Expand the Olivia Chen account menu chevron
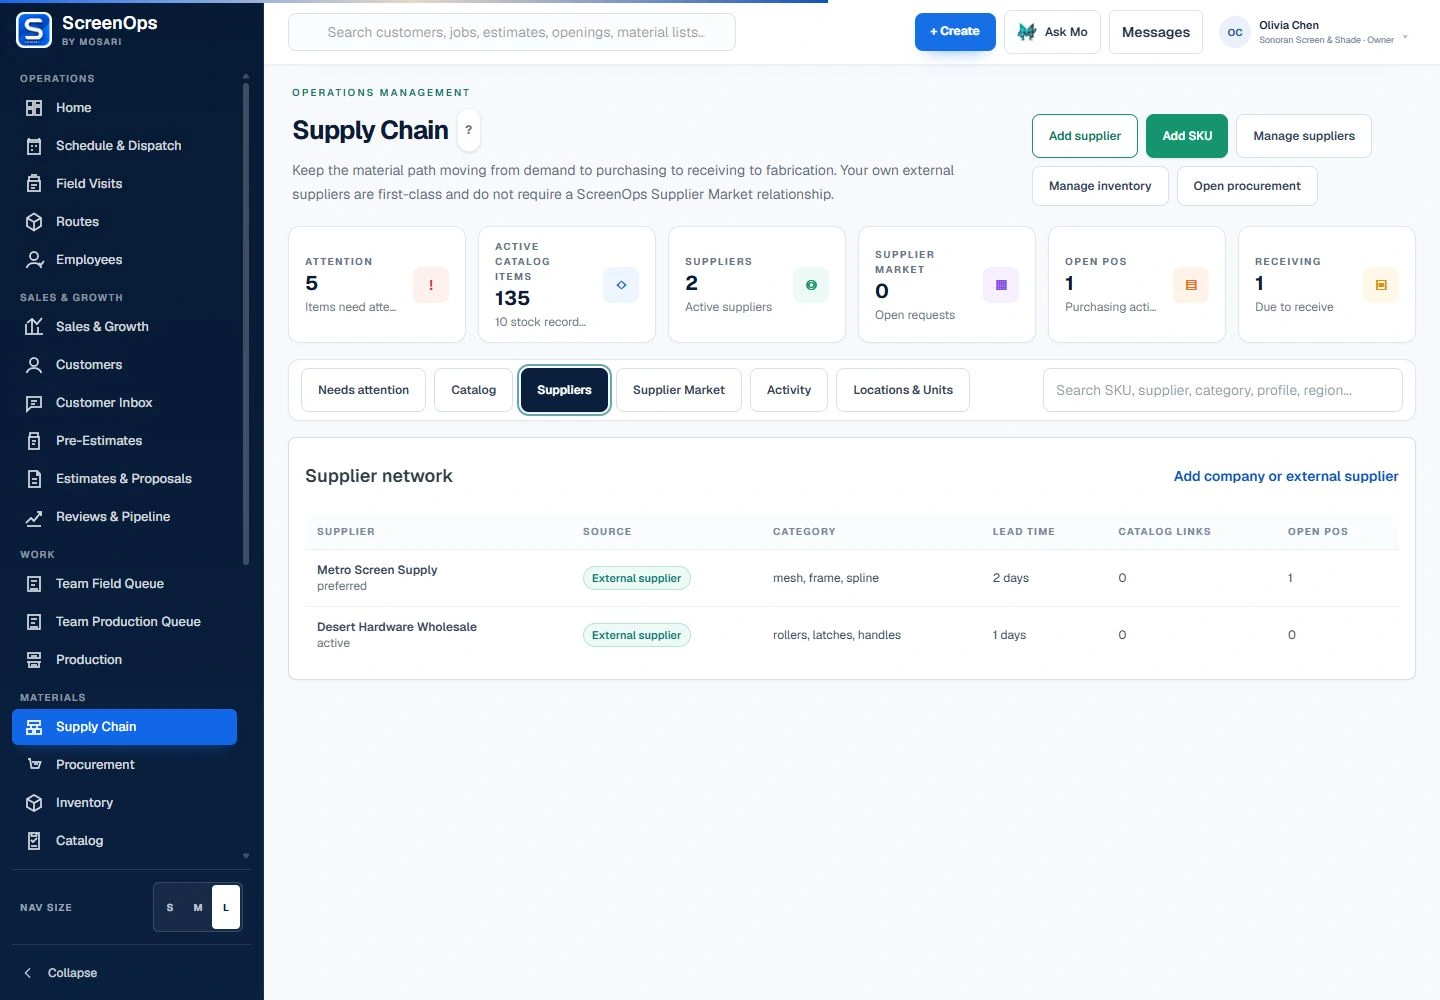 tap(1405, 37)
